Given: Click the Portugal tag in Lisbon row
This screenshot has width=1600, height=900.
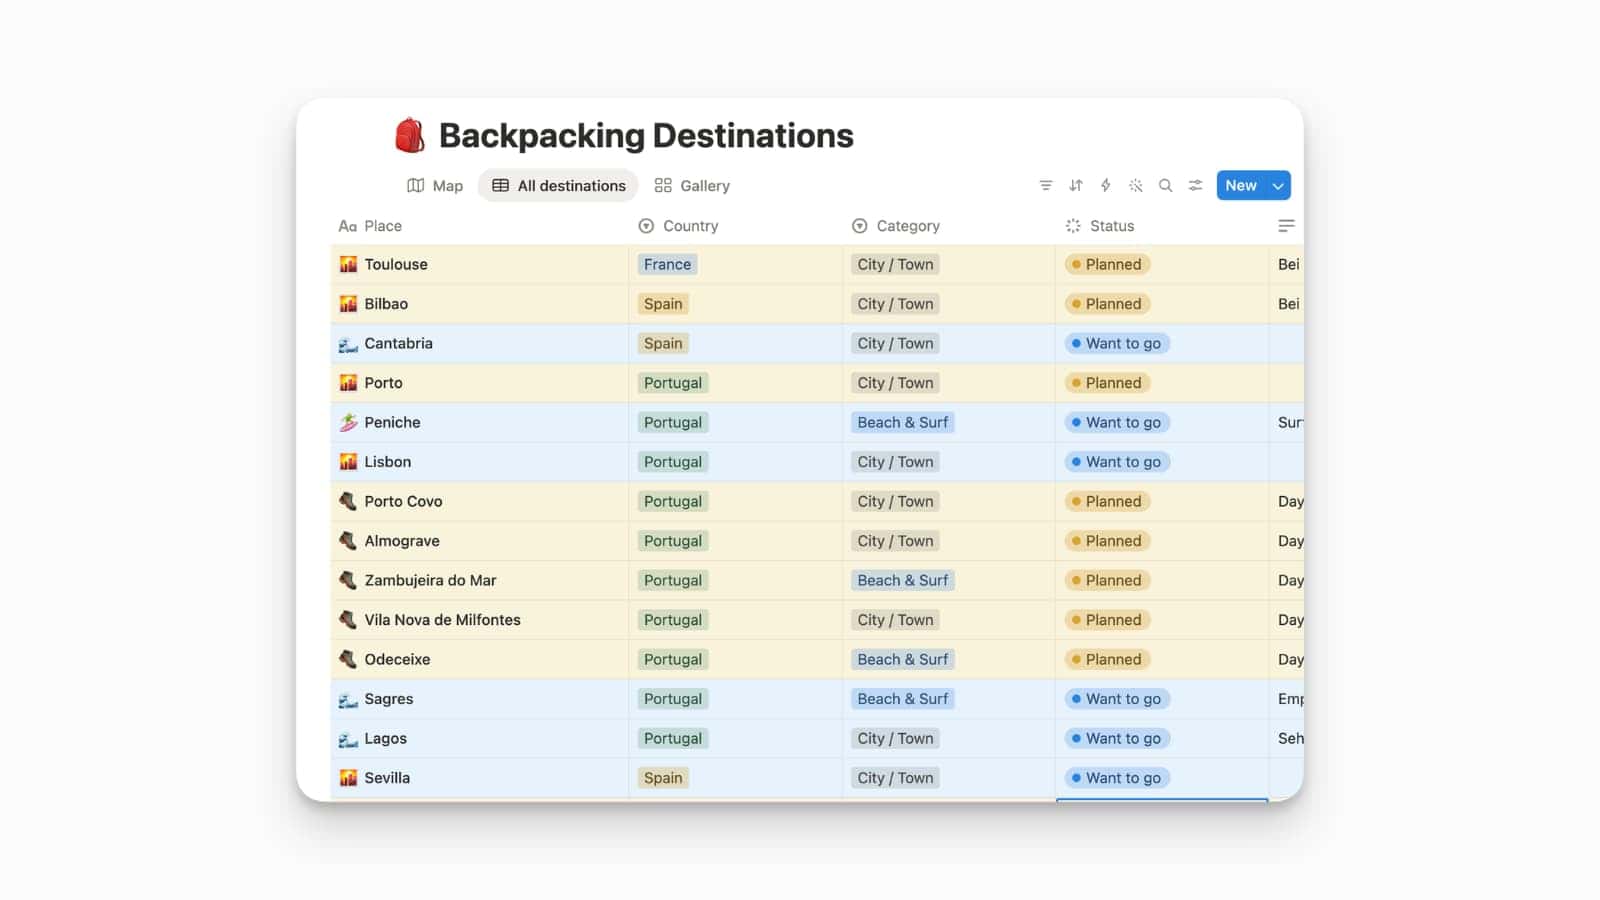Looking at the screenshot, I should (x=673, y=462).
